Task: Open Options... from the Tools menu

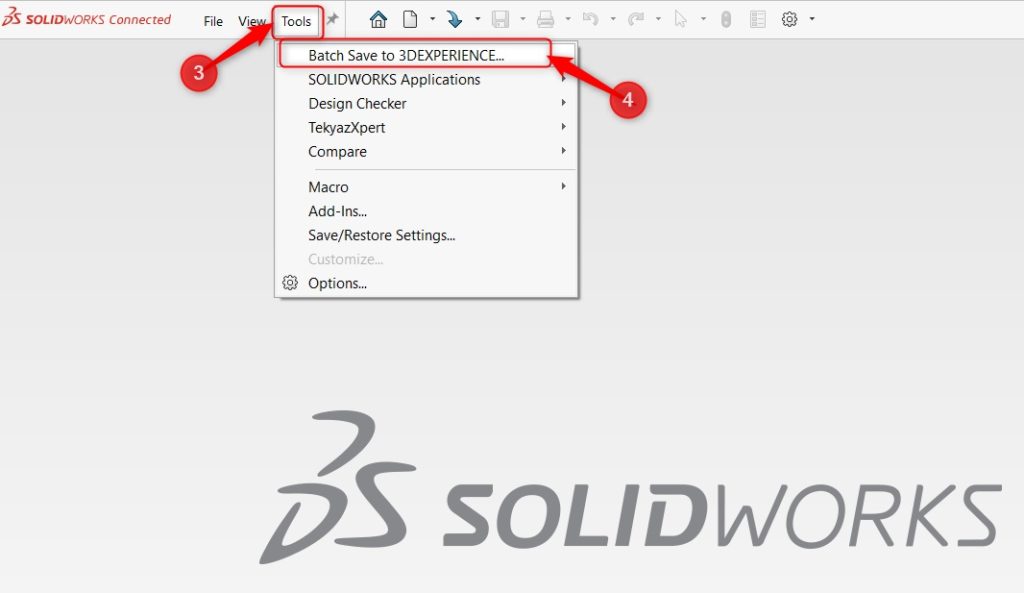Action: point(426,283)
